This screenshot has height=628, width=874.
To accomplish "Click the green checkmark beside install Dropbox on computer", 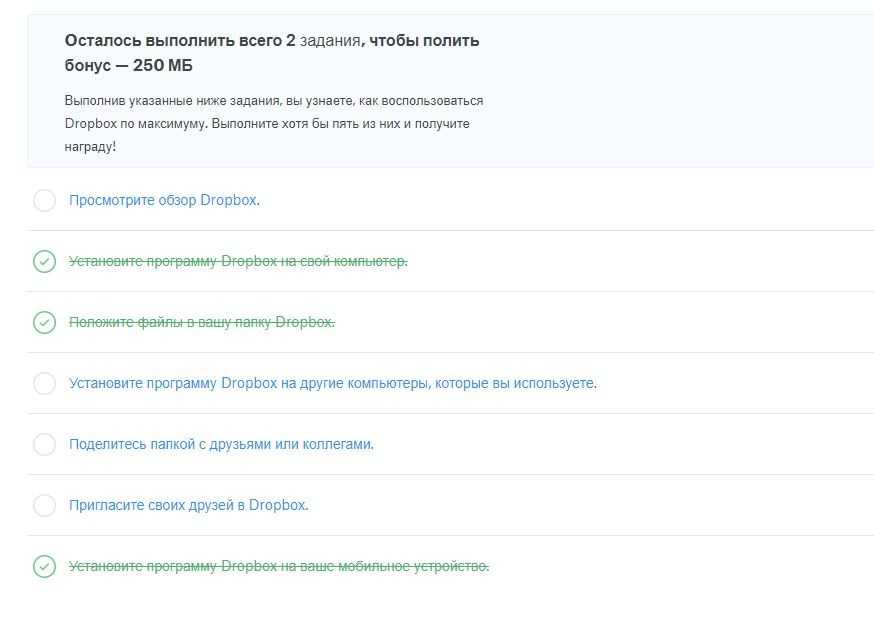I will [44, 261].
